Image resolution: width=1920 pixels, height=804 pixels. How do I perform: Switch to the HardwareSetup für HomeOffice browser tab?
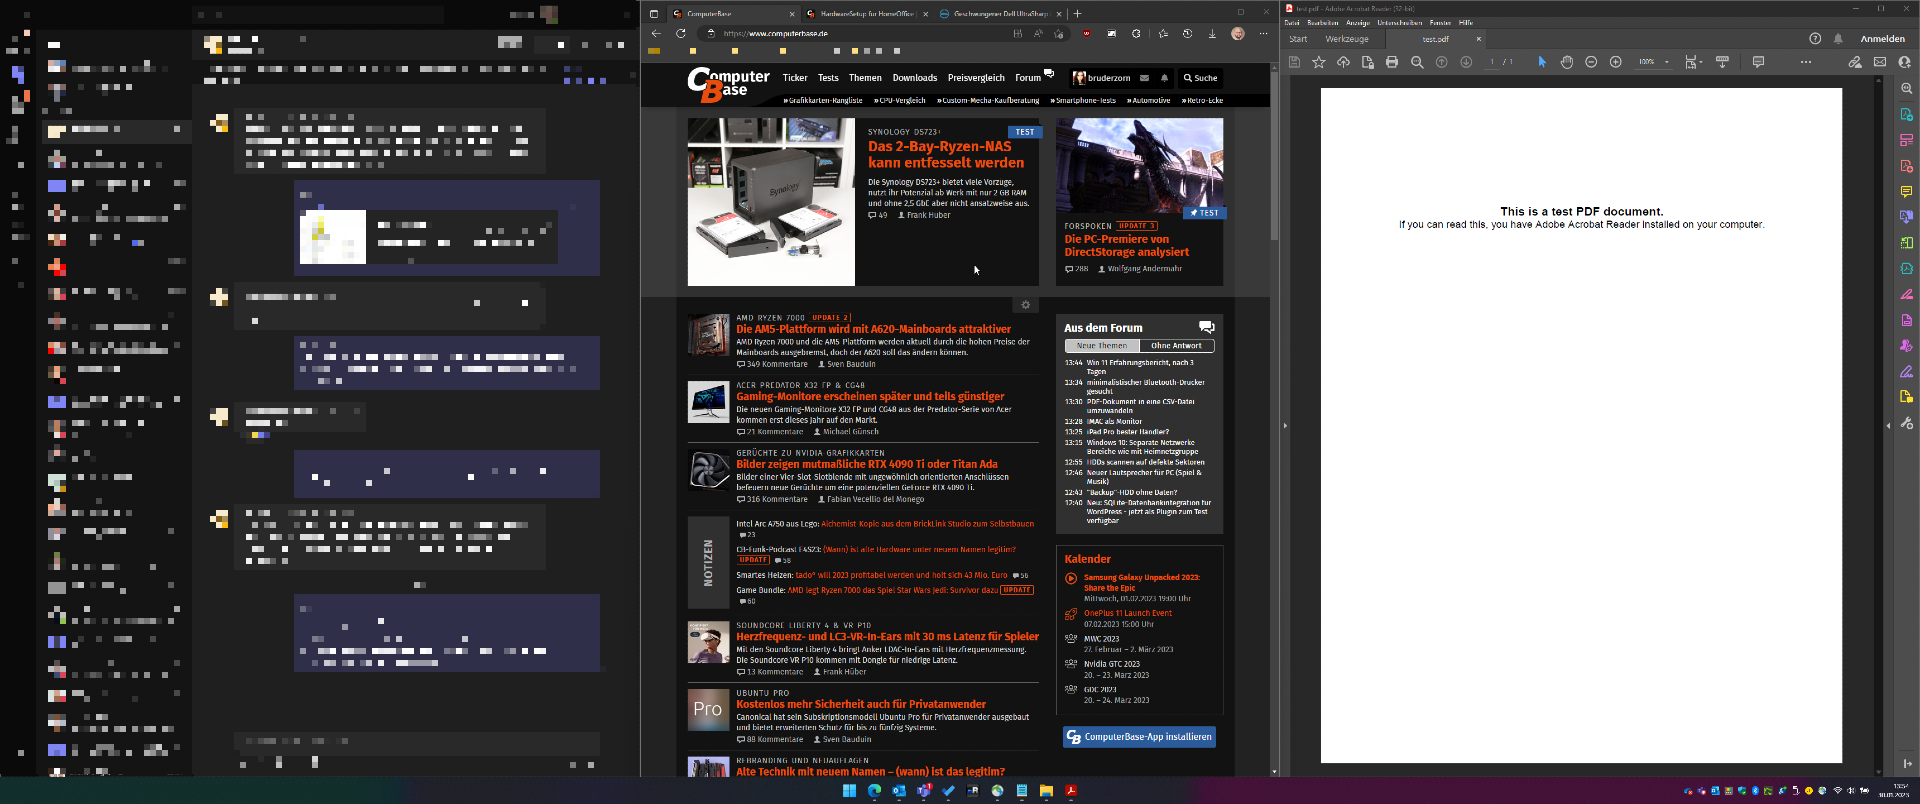tap(866, 14)
